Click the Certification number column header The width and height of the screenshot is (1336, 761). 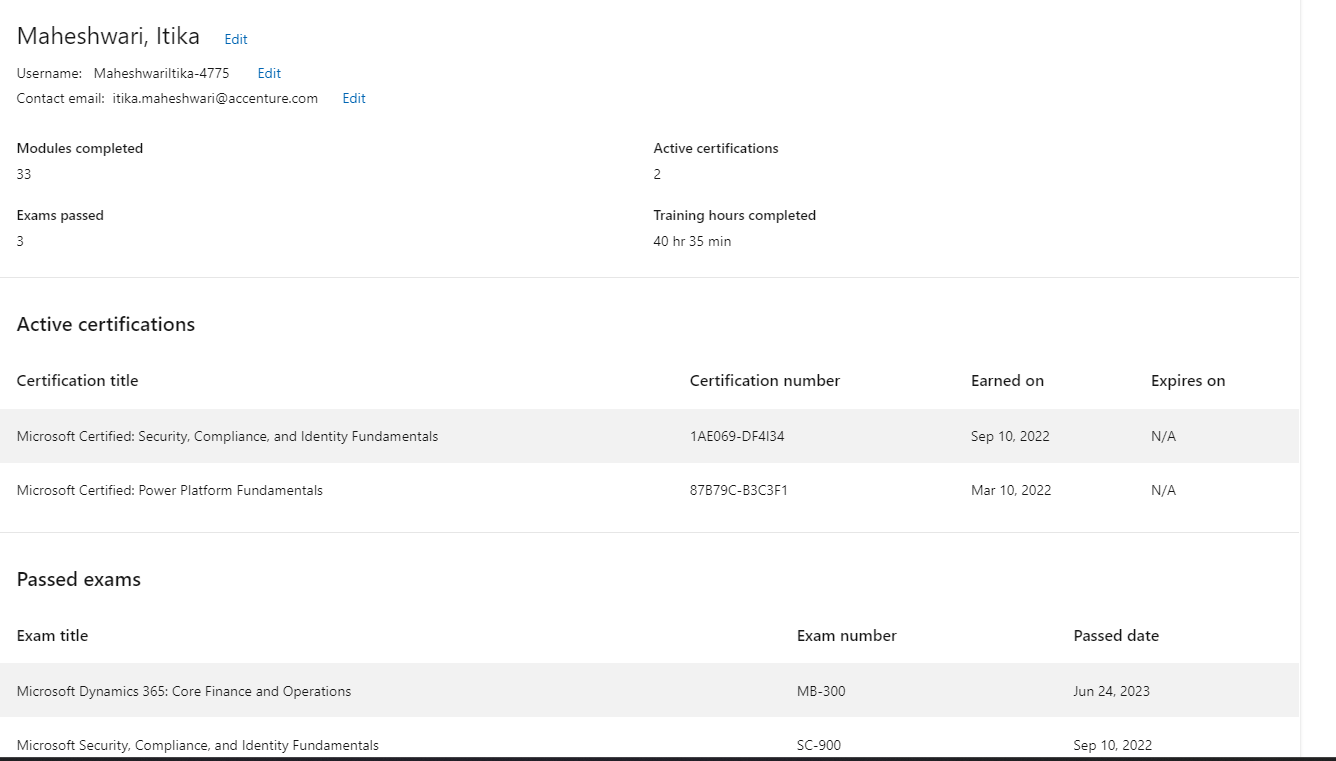click(765, 380)
